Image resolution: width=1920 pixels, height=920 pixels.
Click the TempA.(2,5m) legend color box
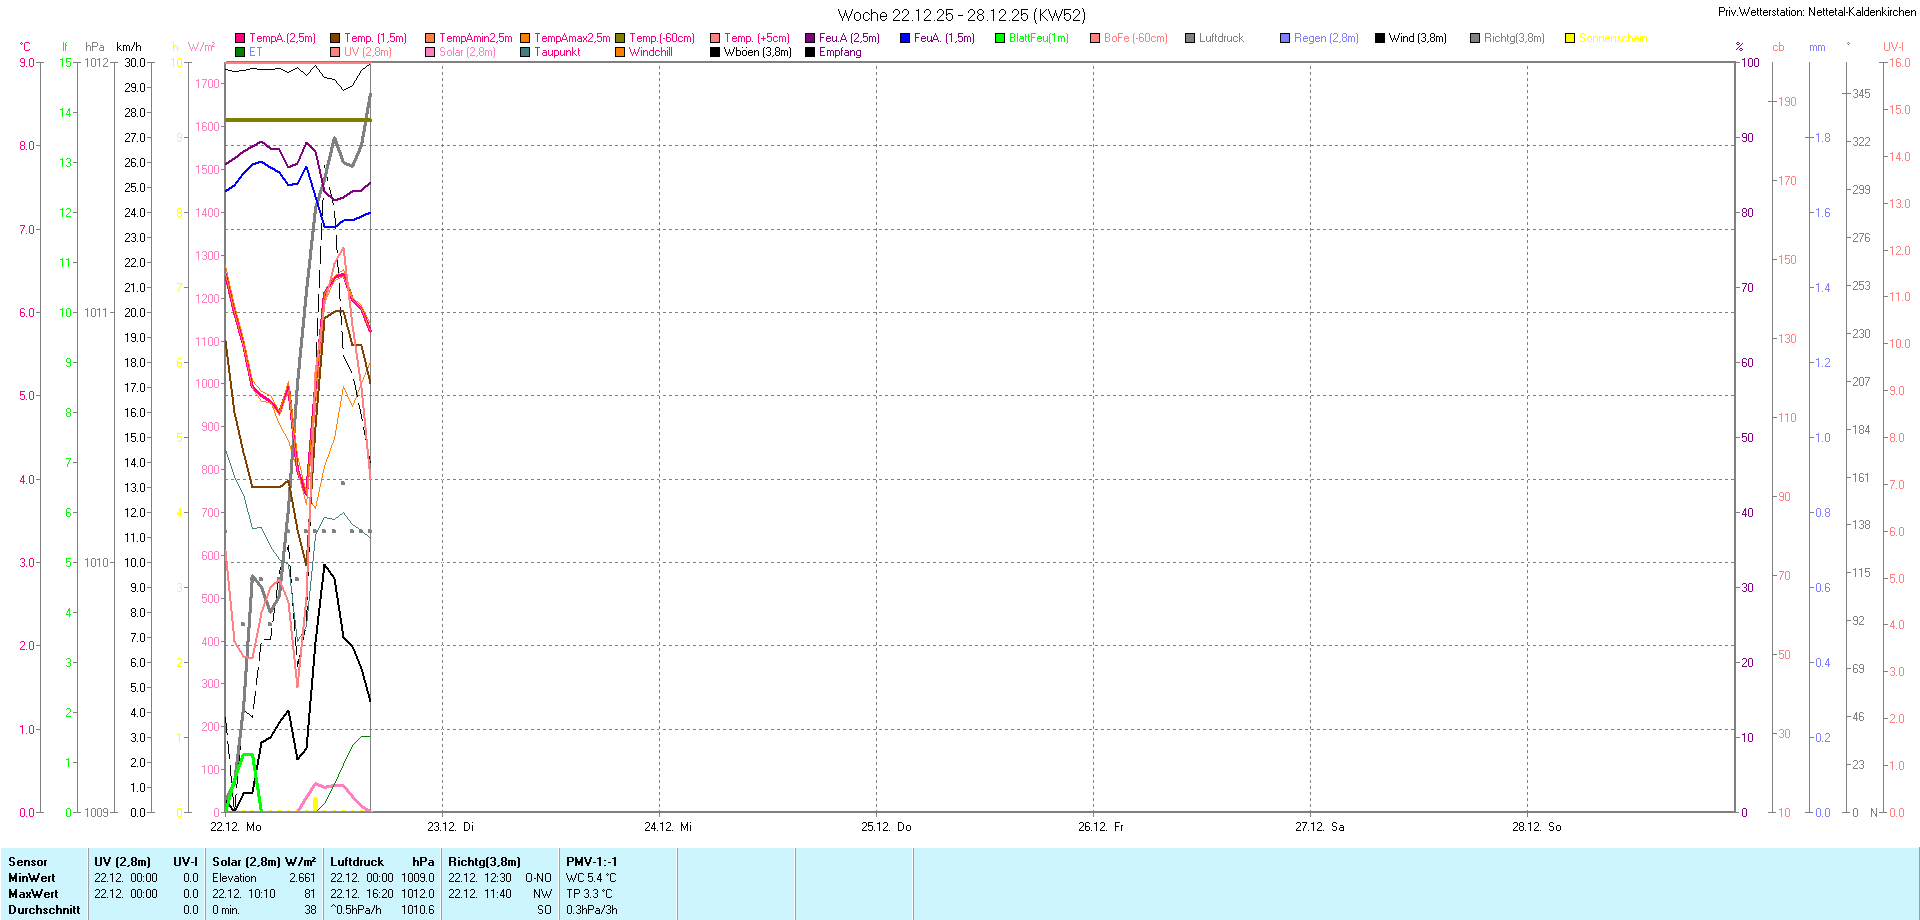240,38
